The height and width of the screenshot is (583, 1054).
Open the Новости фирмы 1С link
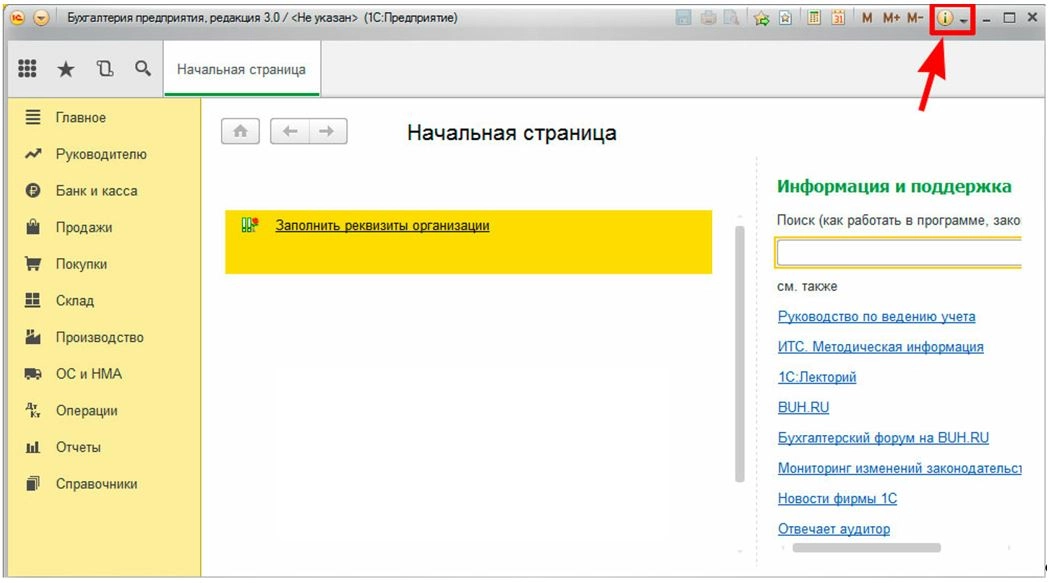coord(838,498)
